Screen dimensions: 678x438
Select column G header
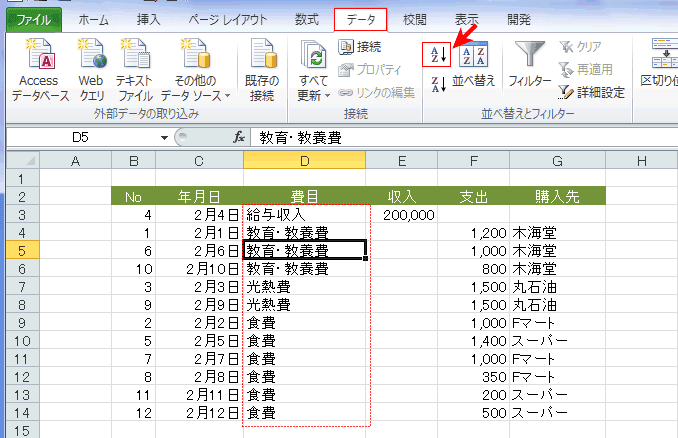click(x=557, y=161)
